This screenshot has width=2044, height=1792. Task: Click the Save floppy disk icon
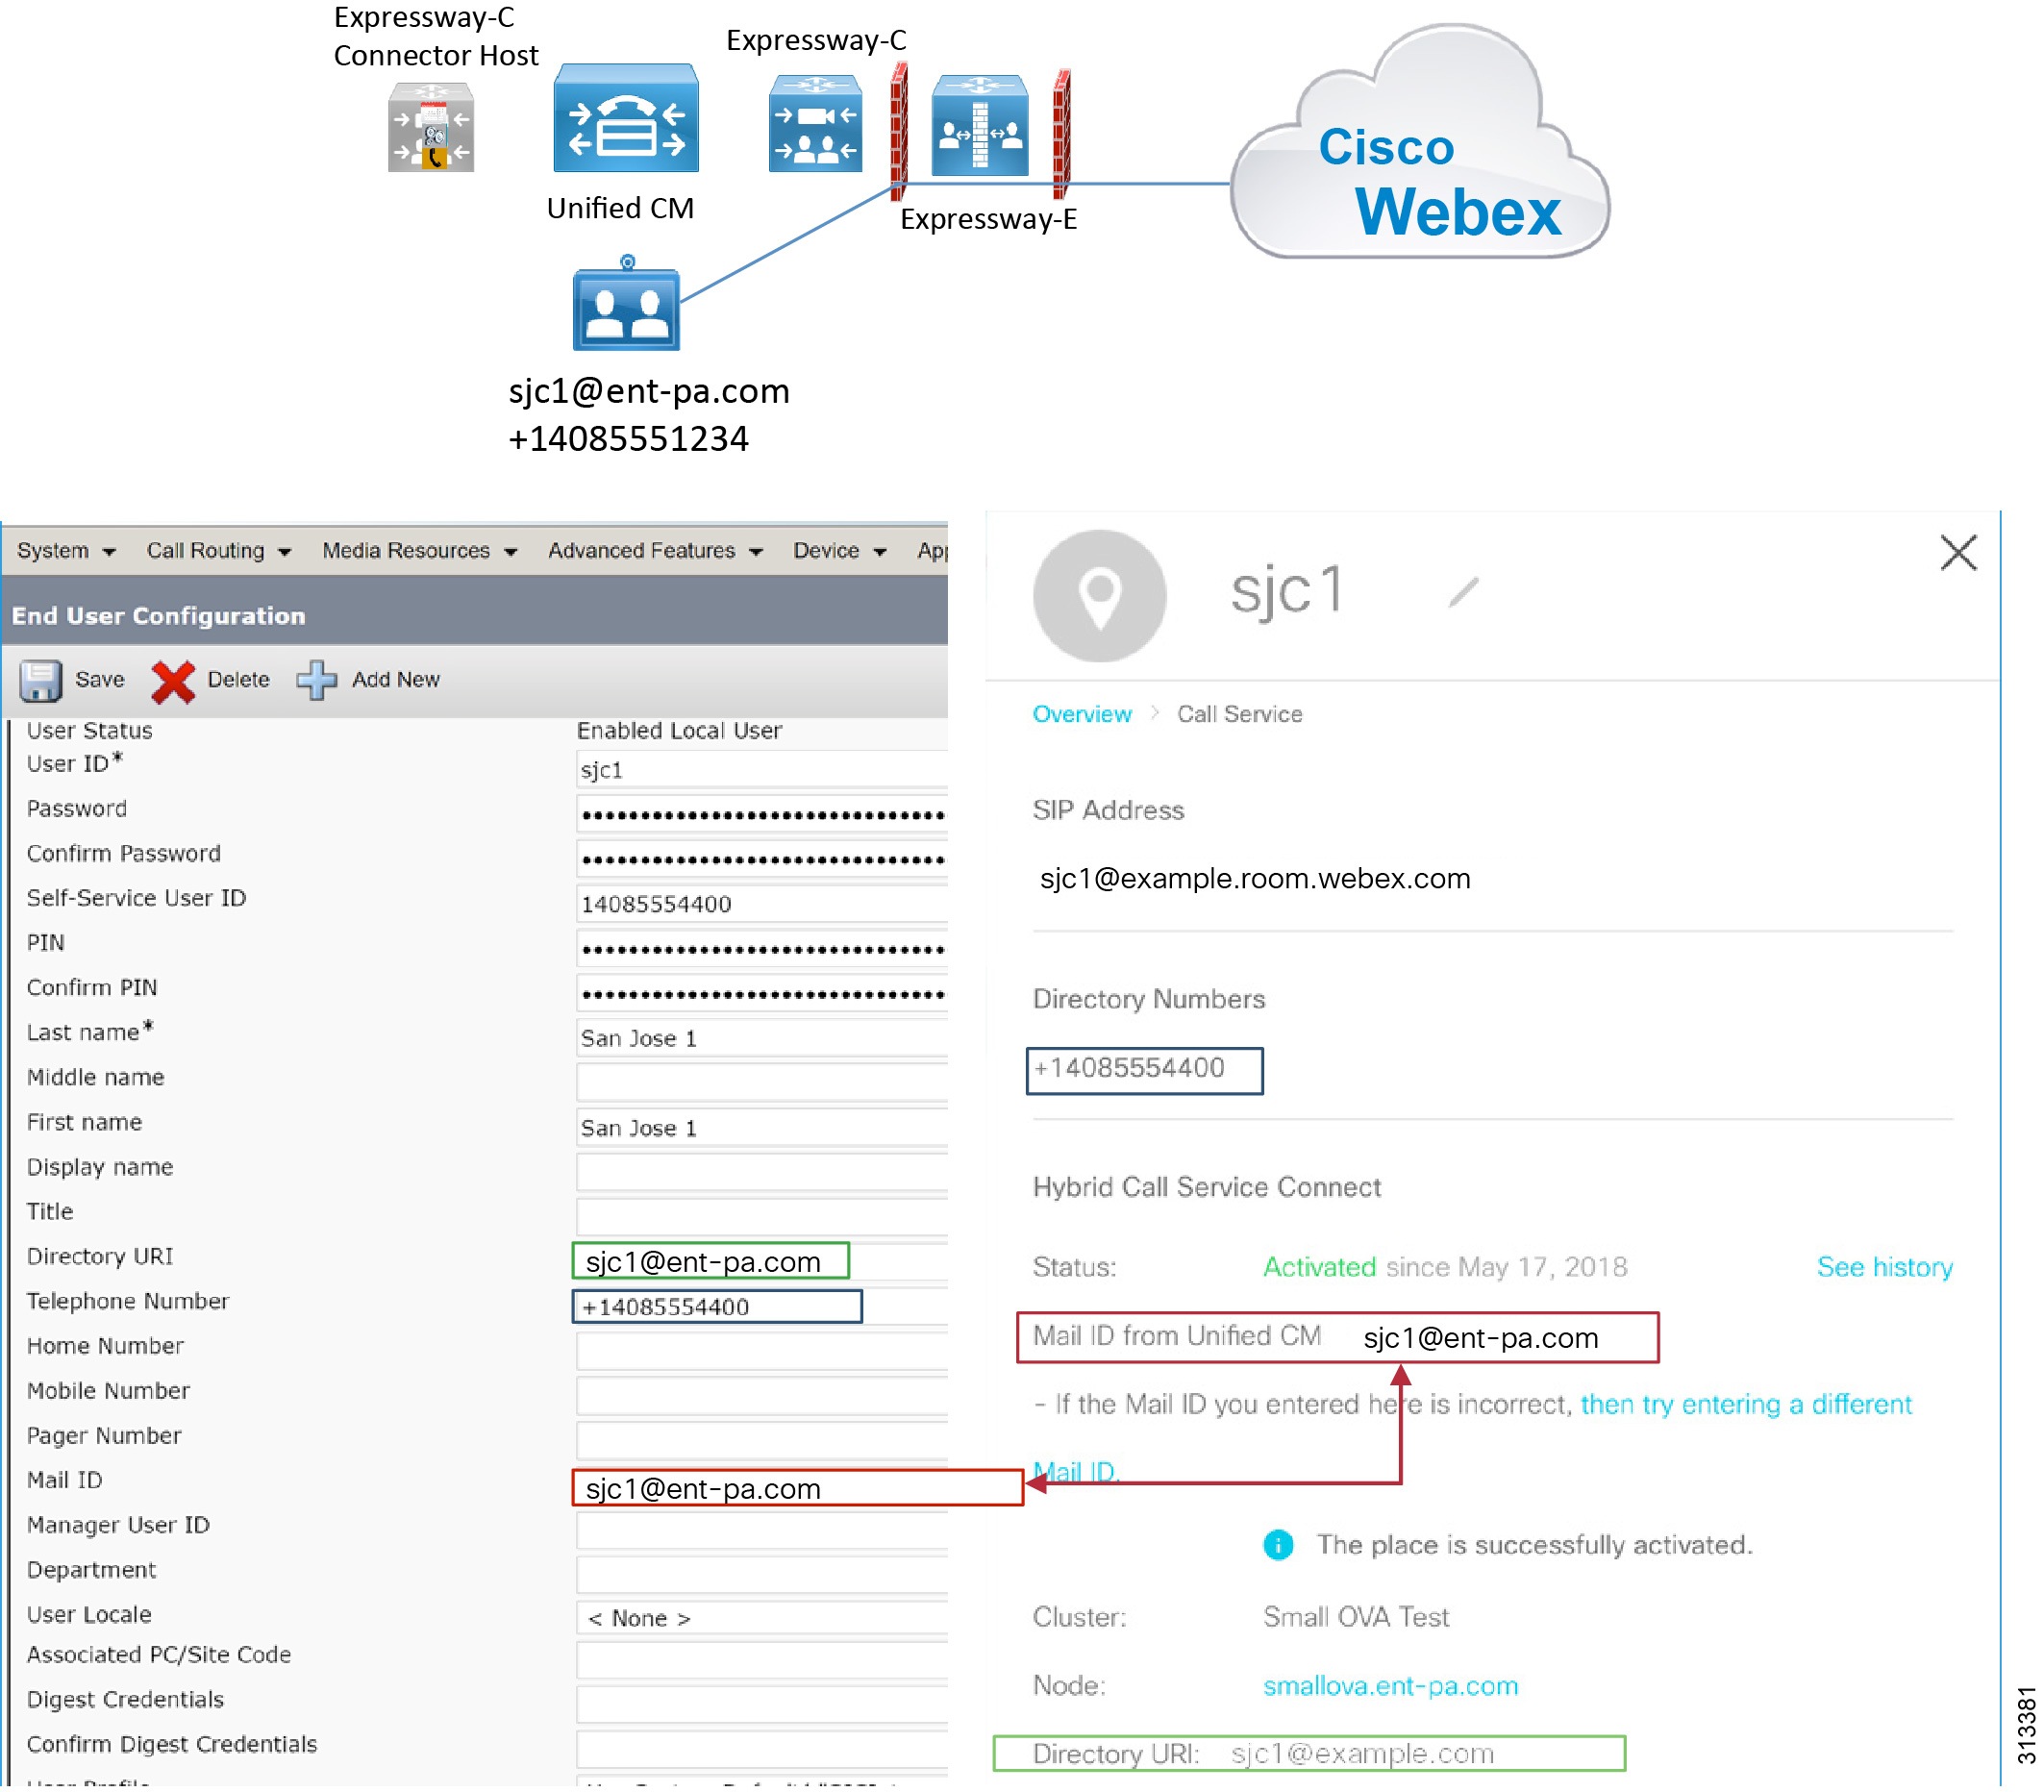[41, 681]
